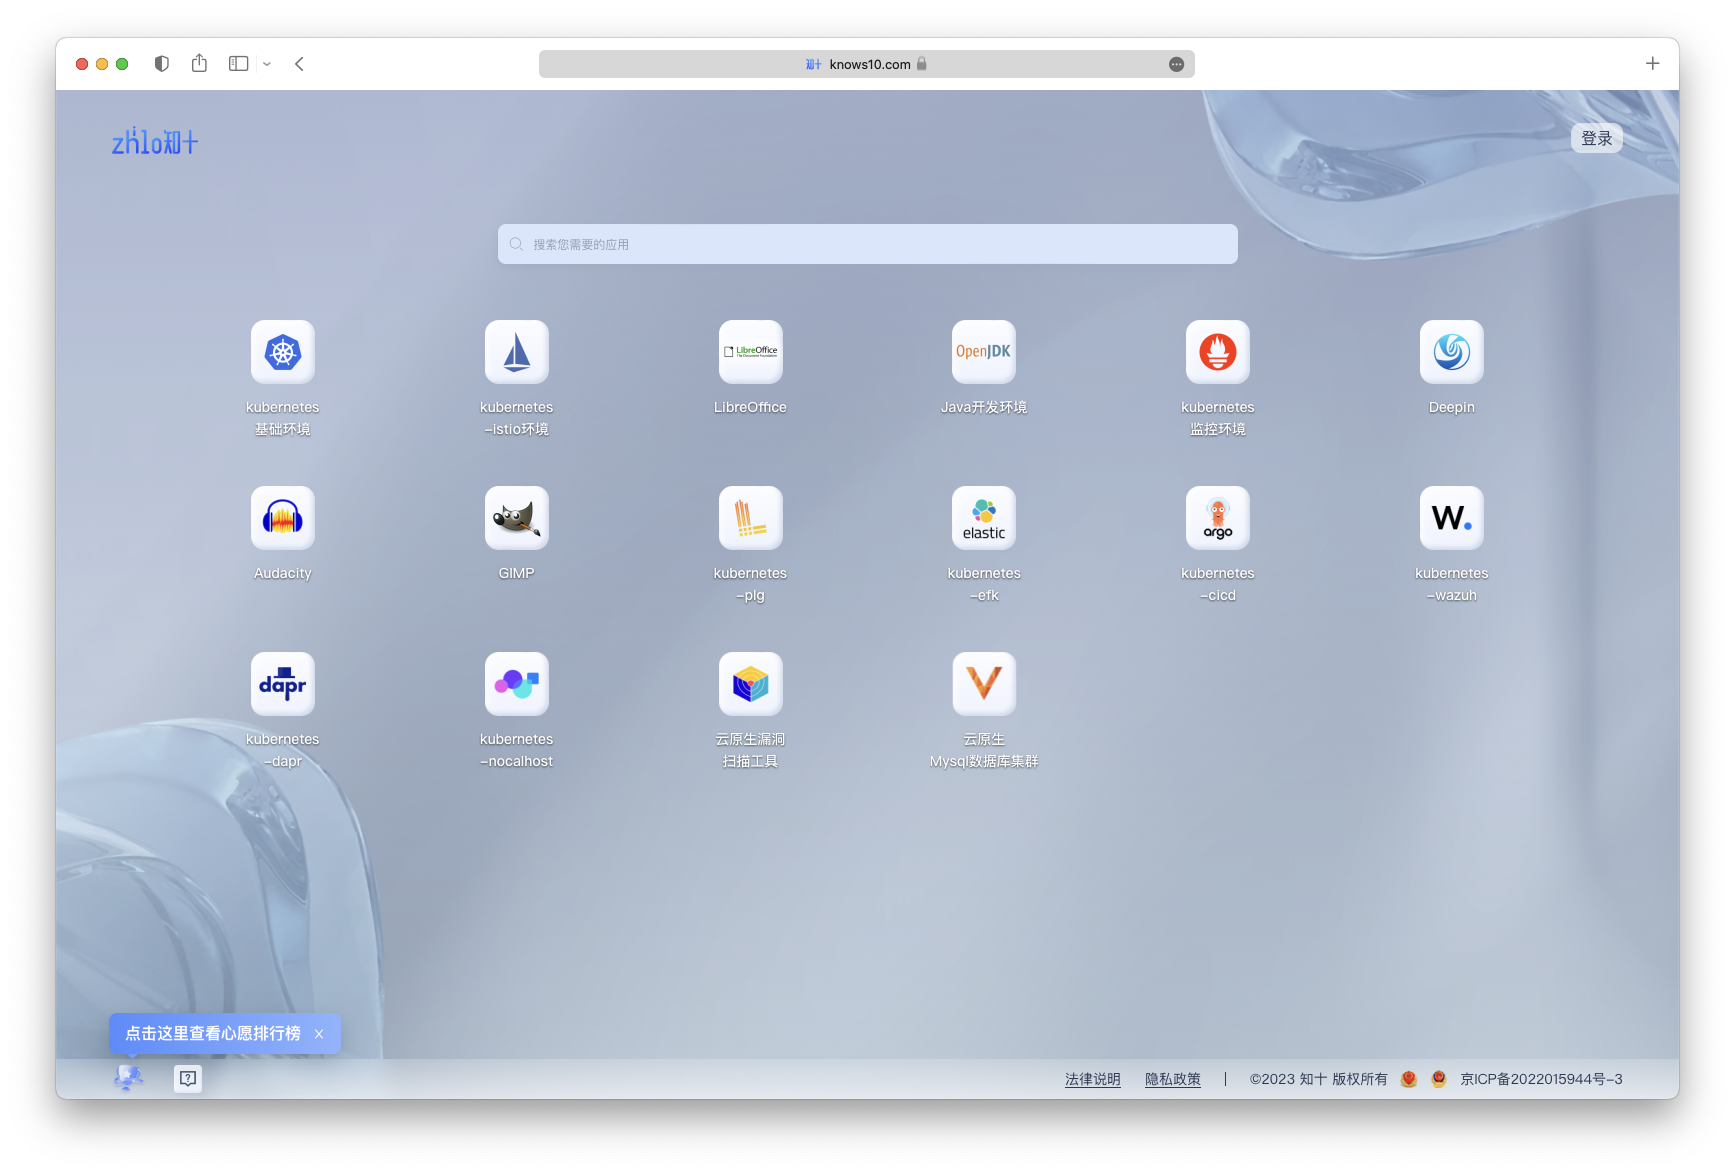Click the 搜索您需要的应用 search field
Image resolution: width=1735 pixels, height=1173 pixels.
[x=868, y=244]
